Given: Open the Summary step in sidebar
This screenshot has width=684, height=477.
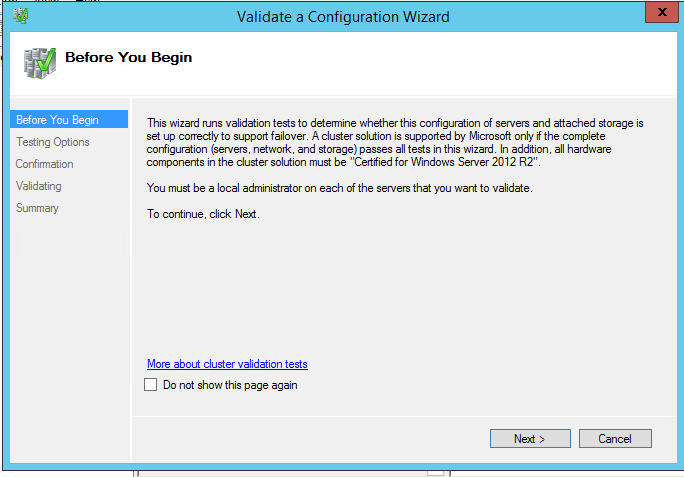Looking at the screenshot, I should coord(37,208).
